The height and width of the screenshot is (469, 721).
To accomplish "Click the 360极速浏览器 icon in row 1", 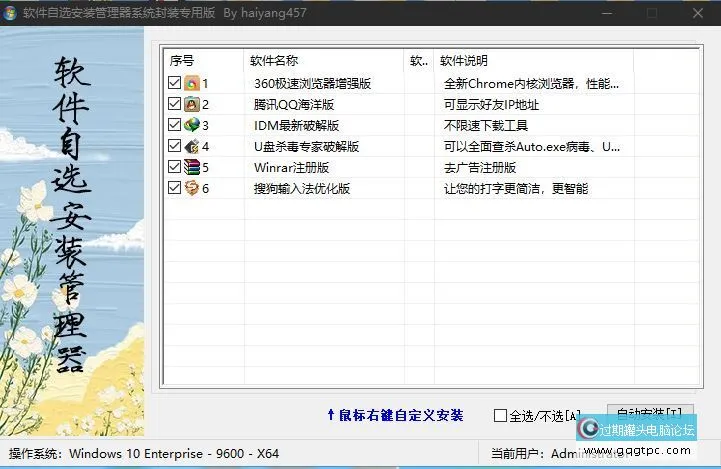I will coord(192,83).
